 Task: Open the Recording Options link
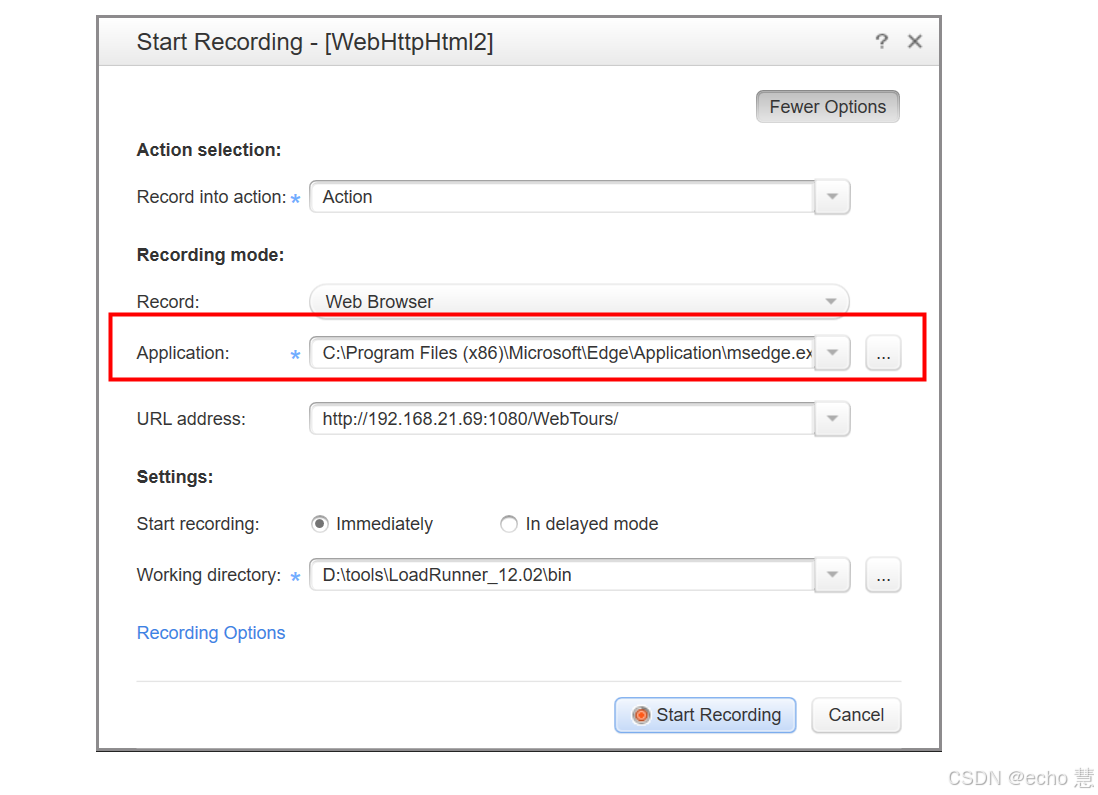(x=211, y=633)
